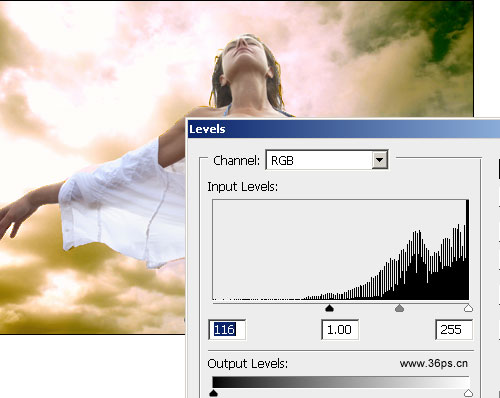Select the white input level slider
Image resolution: width=500 pixels, height=398 pixels.
468,308
